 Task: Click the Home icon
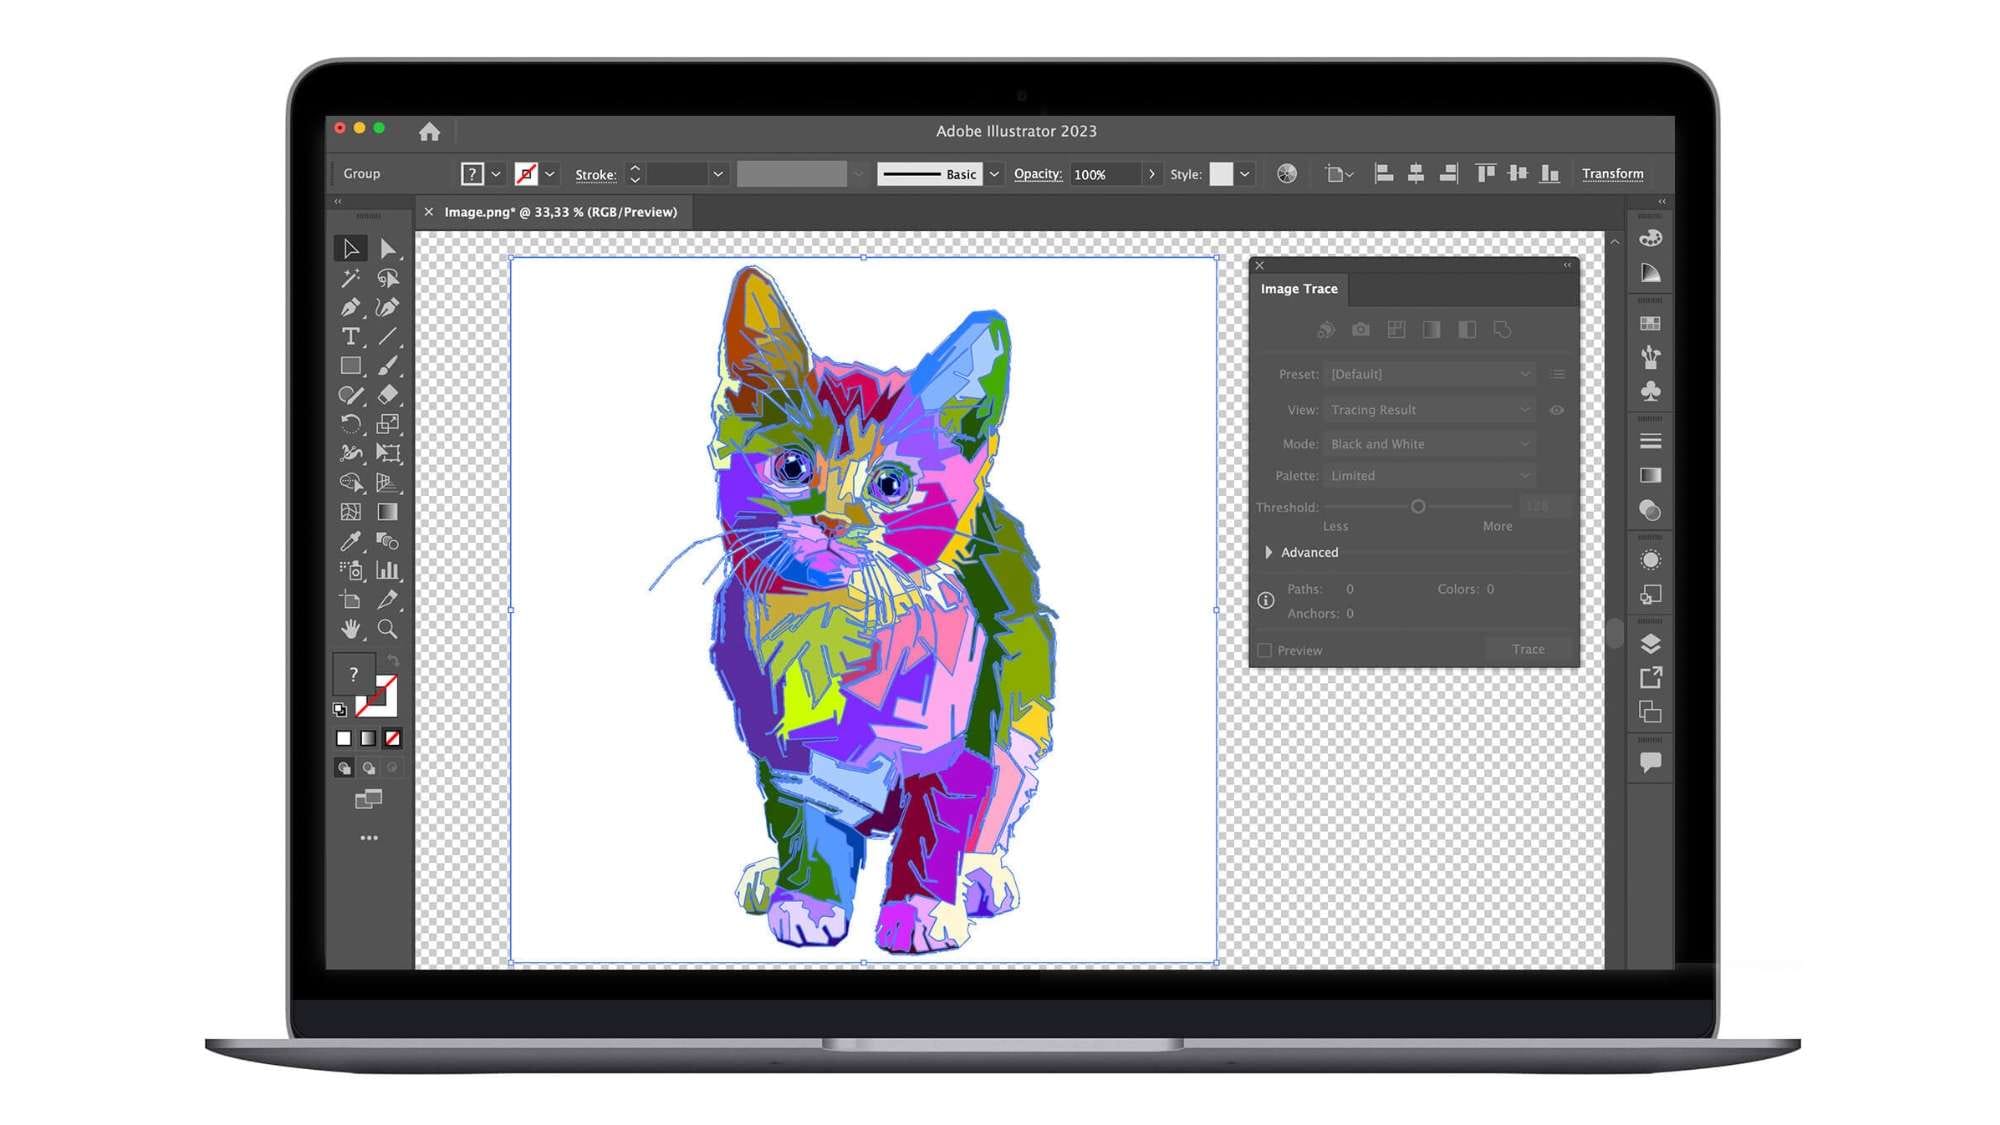click(x=429, y=131)
